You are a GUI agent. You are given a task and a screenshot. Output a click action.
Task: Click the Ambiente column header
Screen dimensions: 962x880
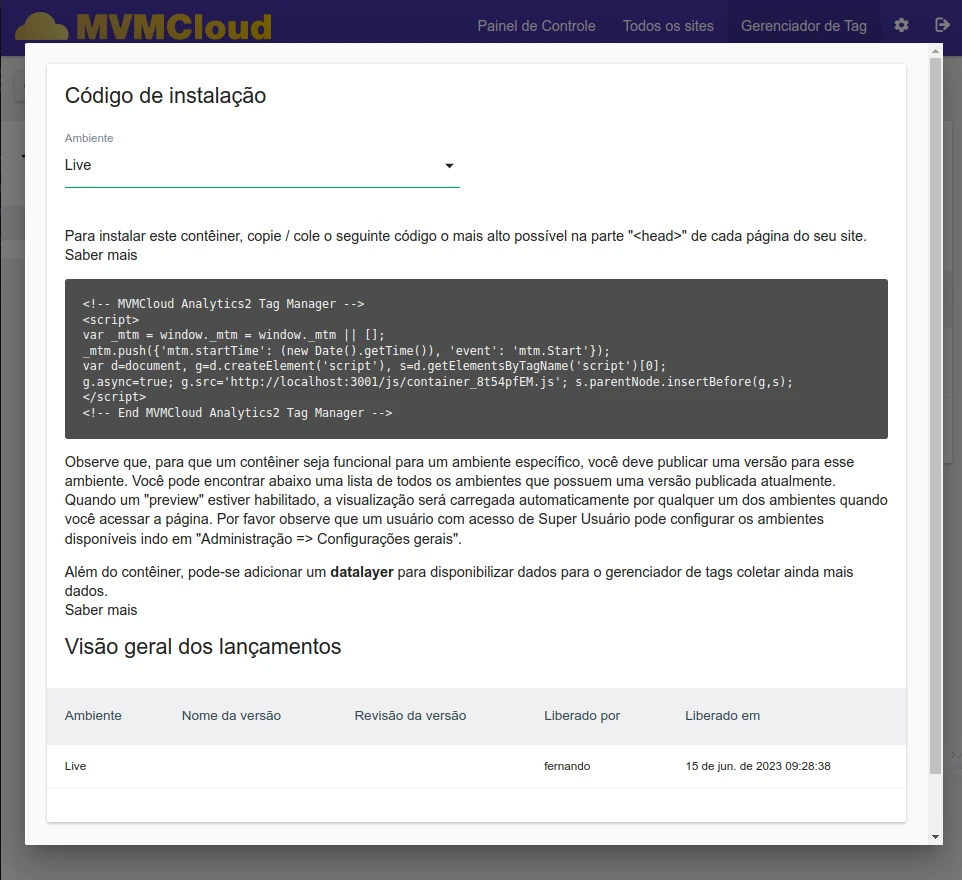[x=93, y=716]
